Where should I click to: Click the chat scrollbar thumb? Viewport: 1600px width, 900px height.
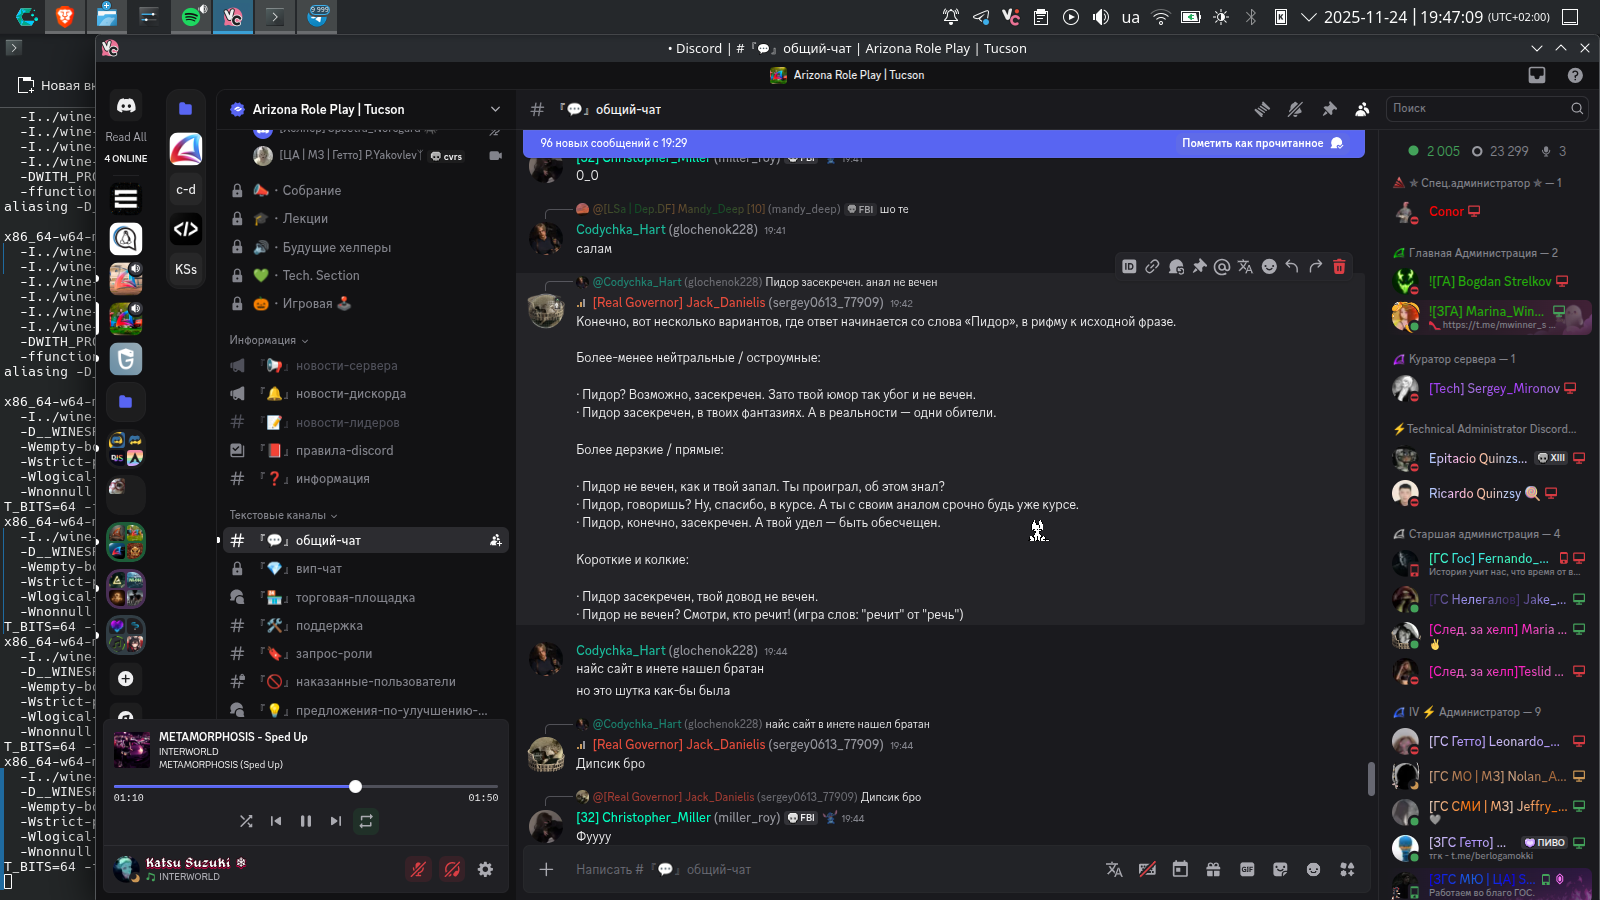tap(1371, 779)
